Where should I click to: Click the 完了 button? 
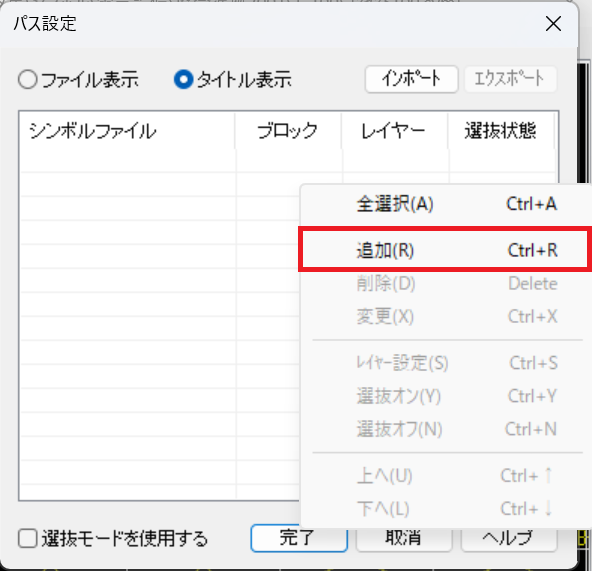[x=299, y=538]
